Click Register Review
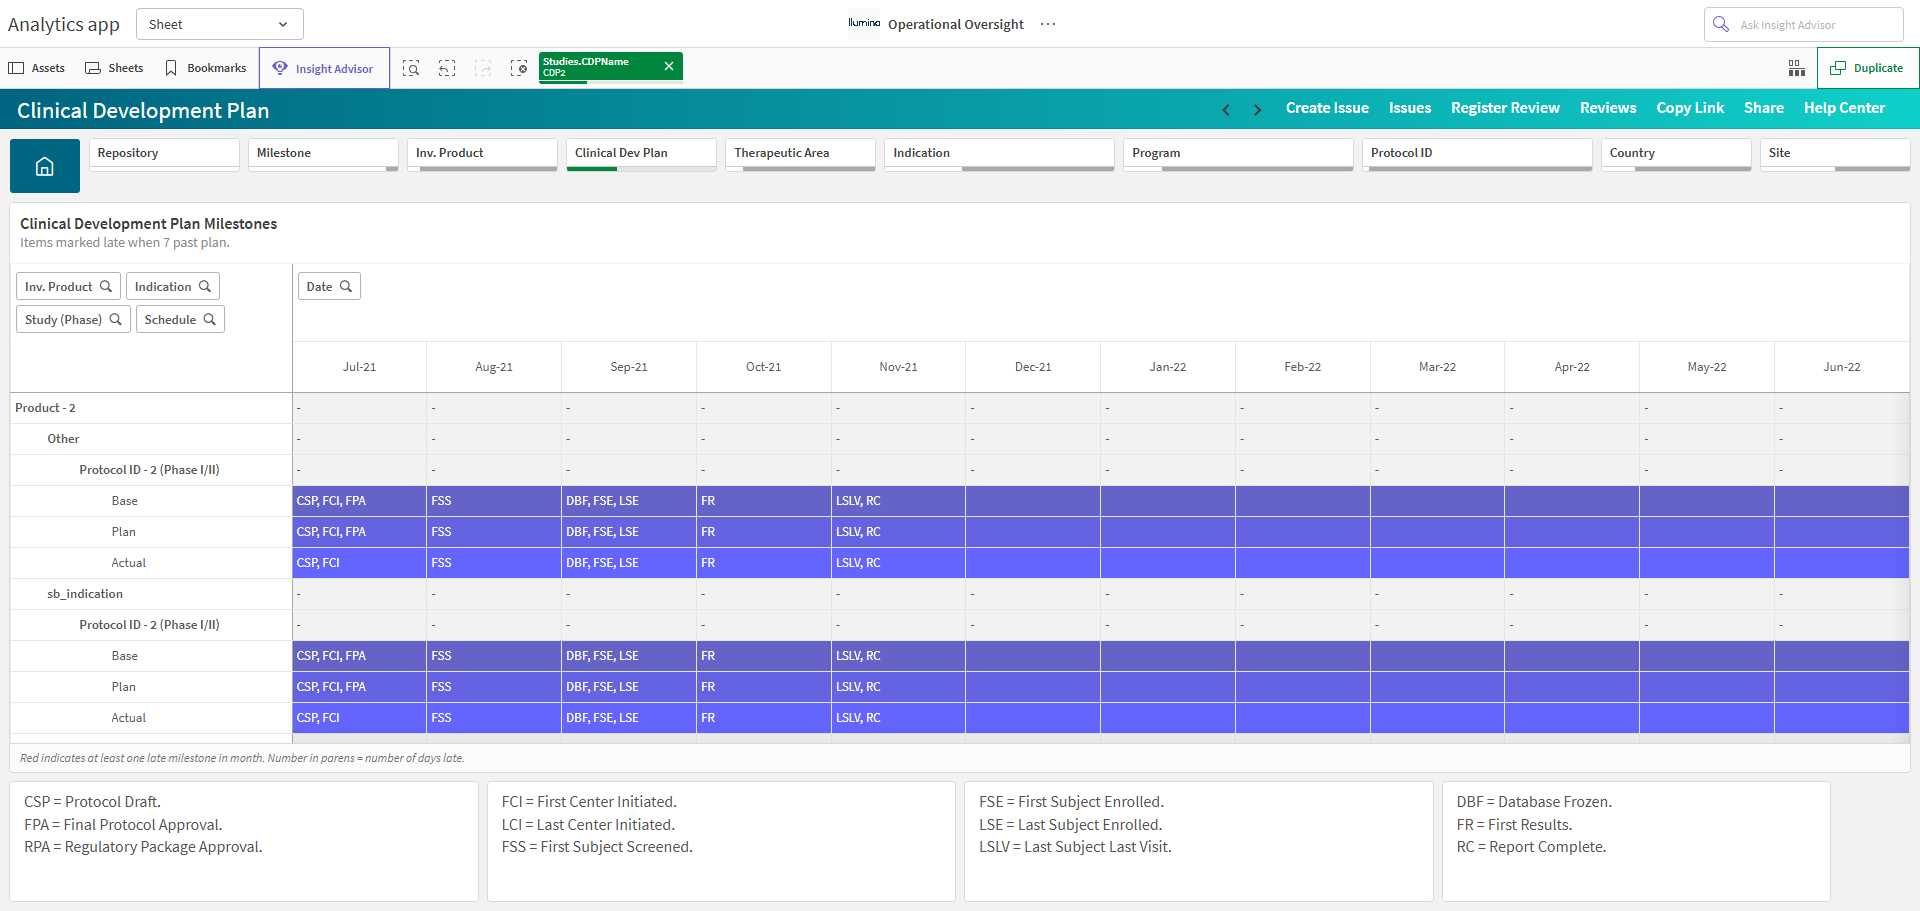 click(x=1505, y=108)
